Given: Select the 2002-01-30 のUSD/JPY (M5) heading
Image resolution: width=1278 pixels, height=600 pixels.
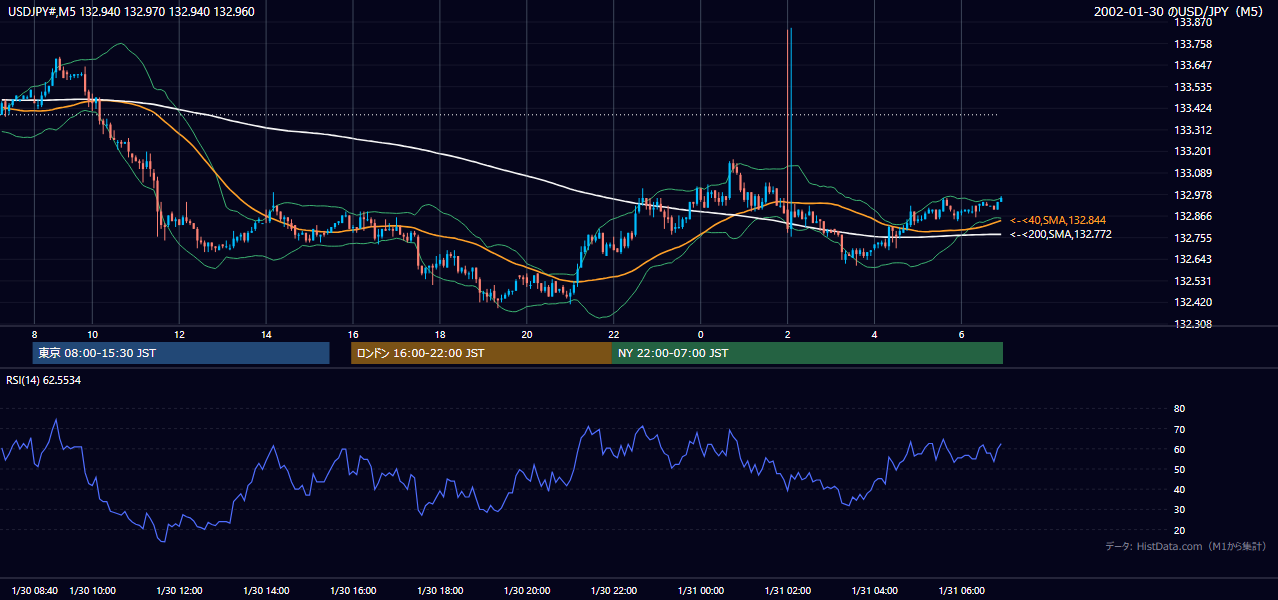Looking at the screenshot, I should point(1181,11).
